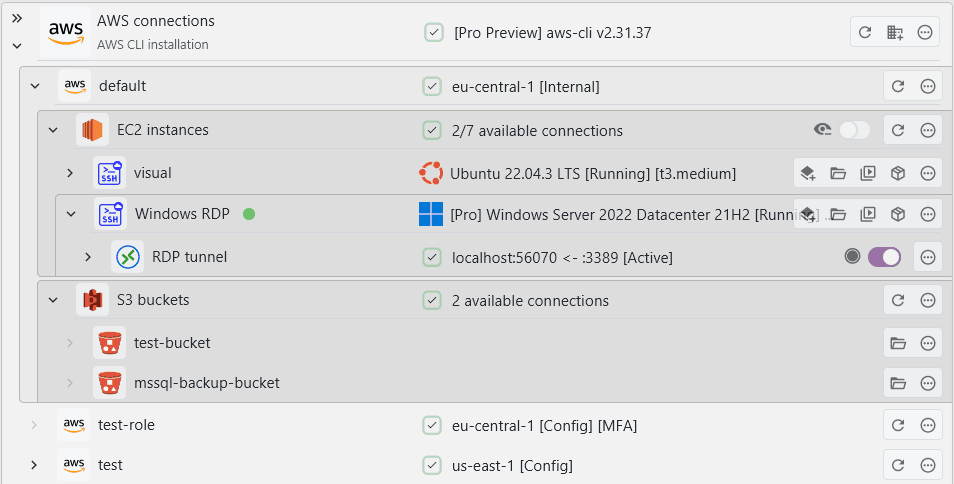Open more options menu for EC2 instances
This screenshot has height=484, width=954.
(x=928, y=130)
